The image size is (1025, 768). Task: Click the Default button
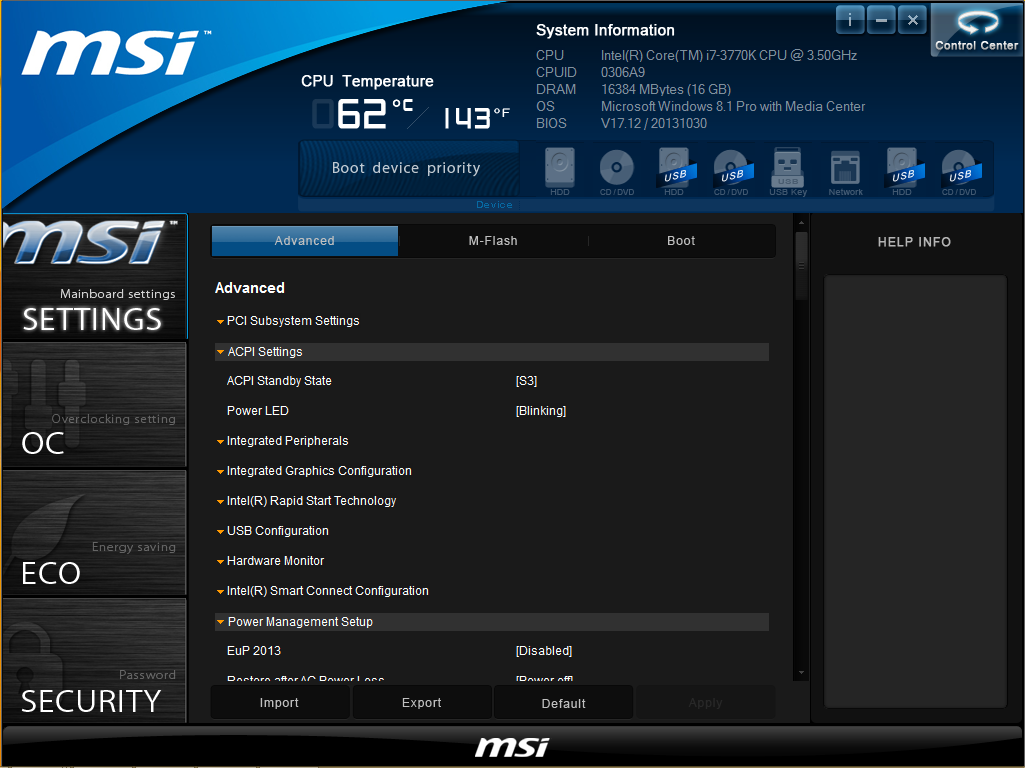(563, 703)
